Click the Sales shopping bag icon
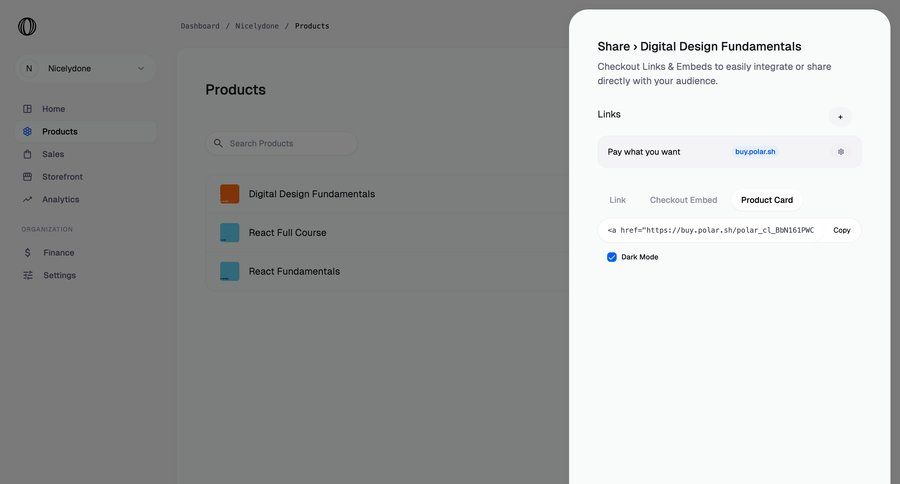 pyautogui.click(x=27, y=154)
